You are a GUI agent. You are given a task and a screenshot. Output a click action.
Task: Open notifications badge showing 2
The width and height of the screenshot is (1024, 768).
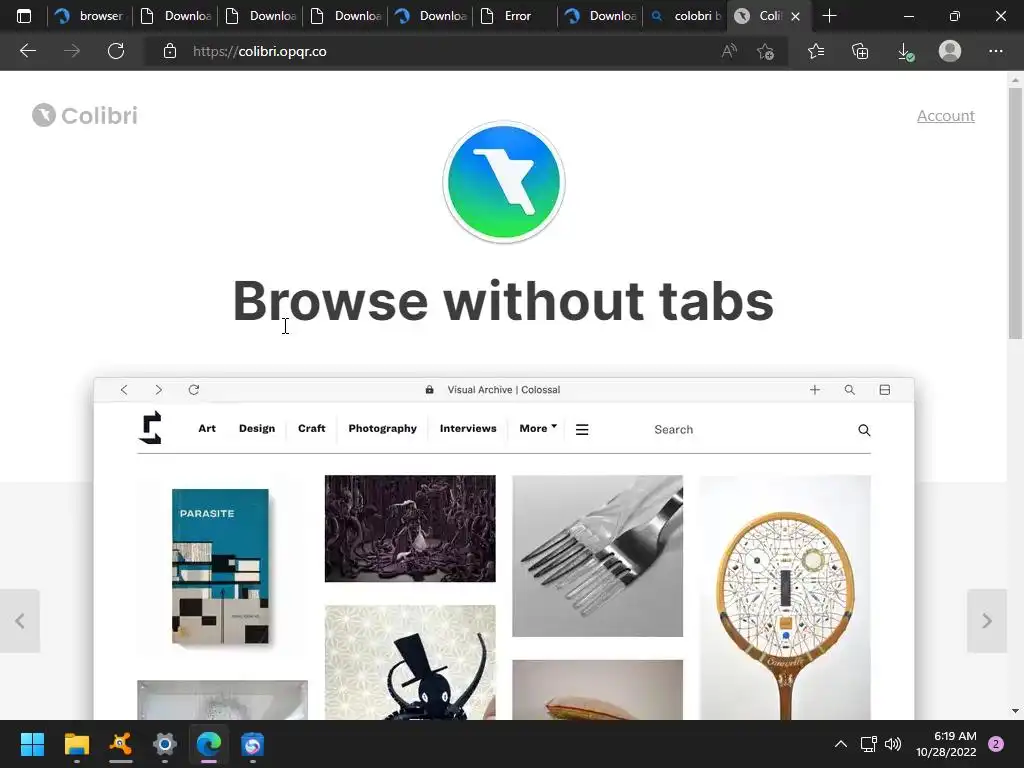996,744
